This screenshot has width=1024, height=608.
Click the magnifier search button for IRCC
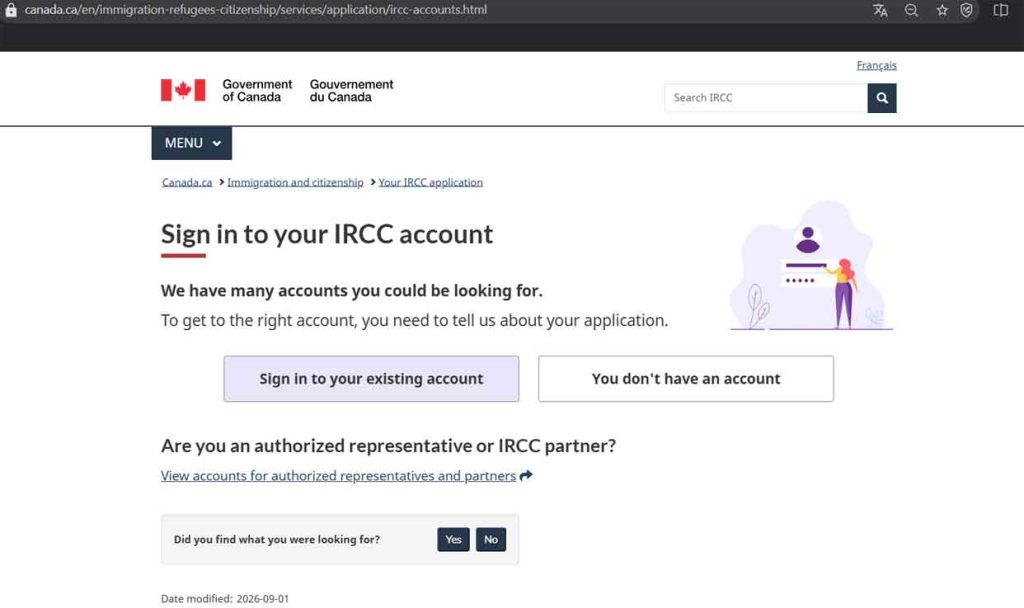pyautogui.click(x=882, y=98)
